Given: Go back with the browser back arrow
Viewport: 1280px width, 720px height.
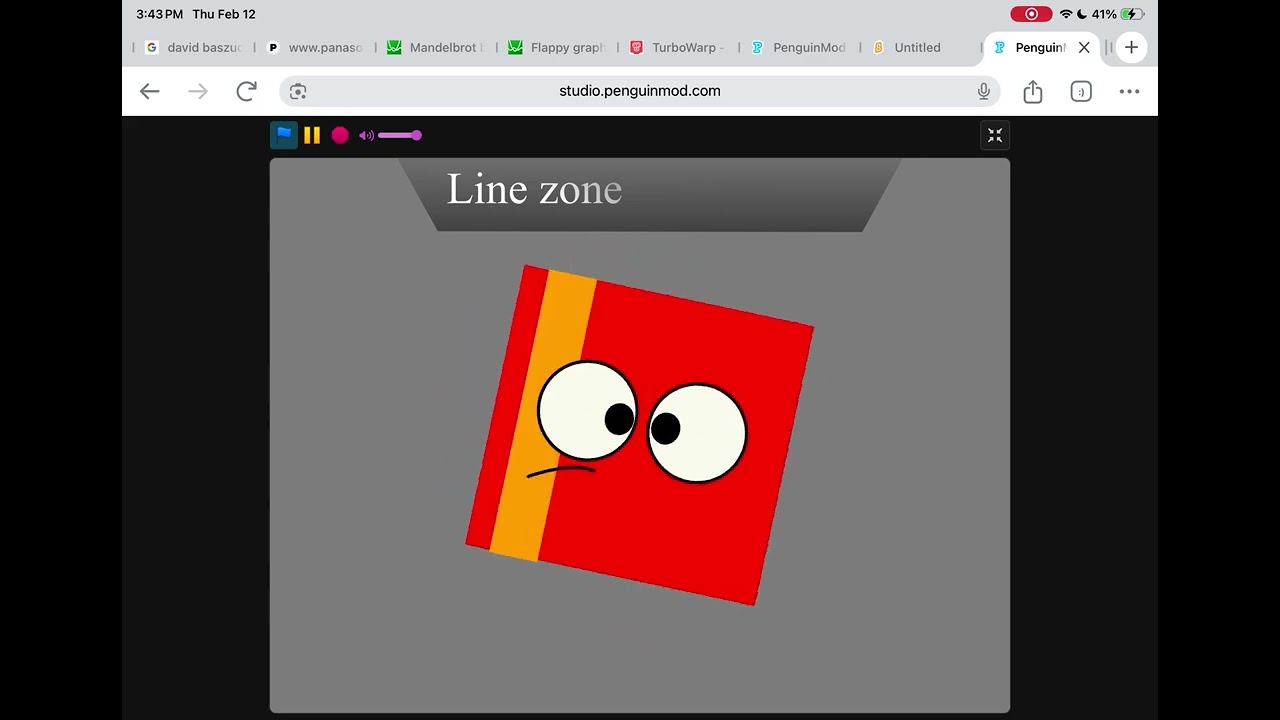Looking at the screenshot, I should pos(149,91).
